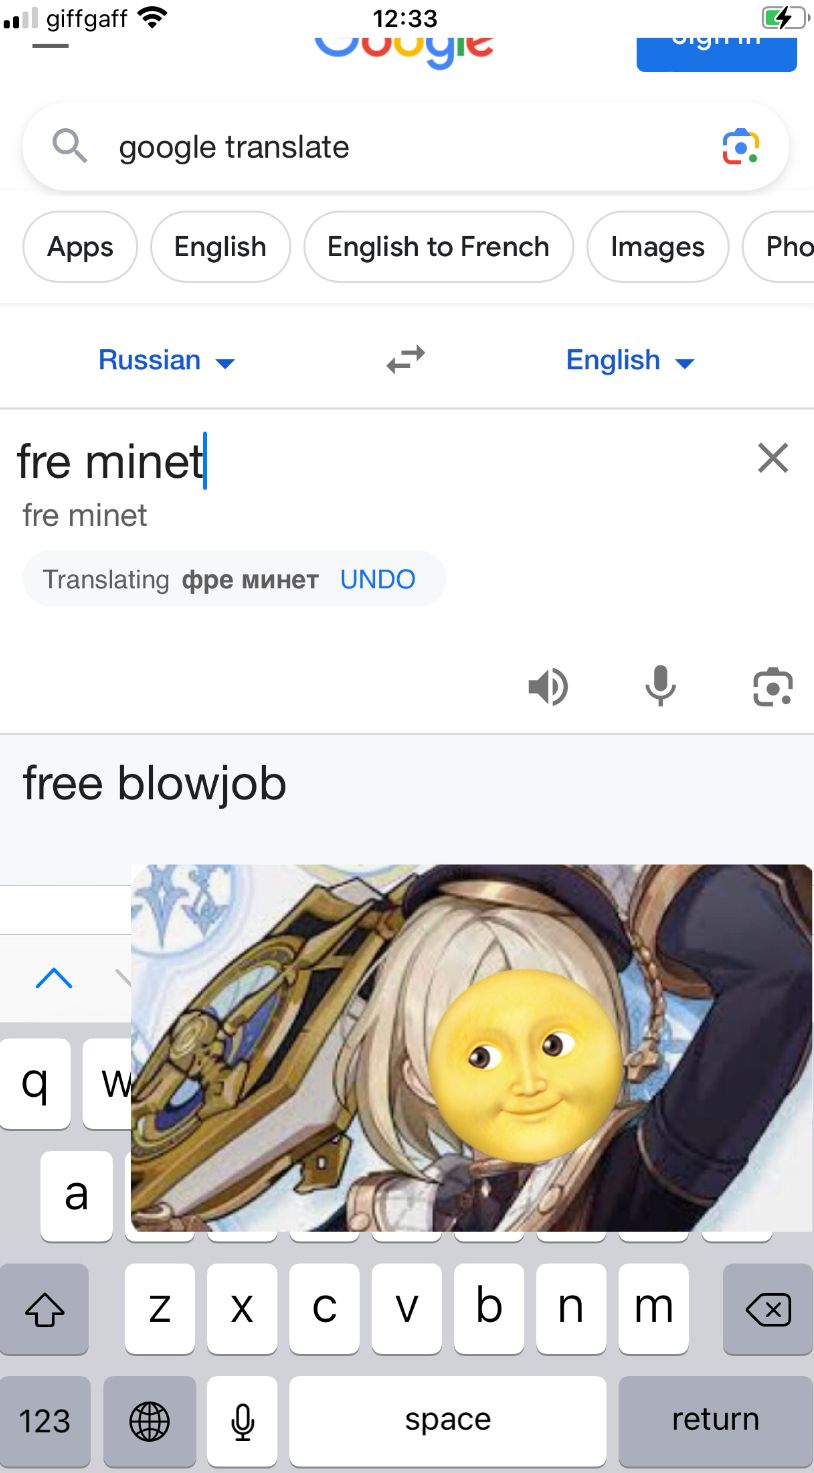The image size is (814, 1473).
Task: Tap the keyboard dictation microphone key
Action: 242,1421
